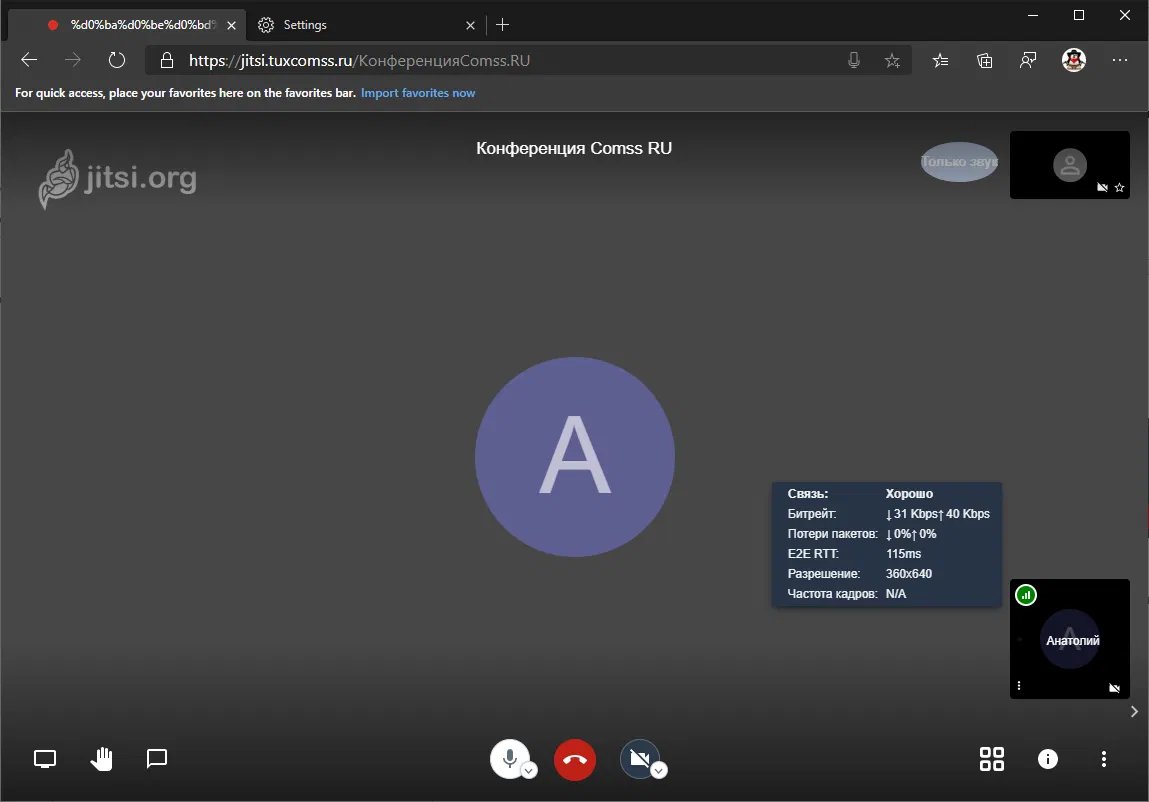Click the packet loss '0% 0%' value

pyautogui.click(x=911, y=534)
